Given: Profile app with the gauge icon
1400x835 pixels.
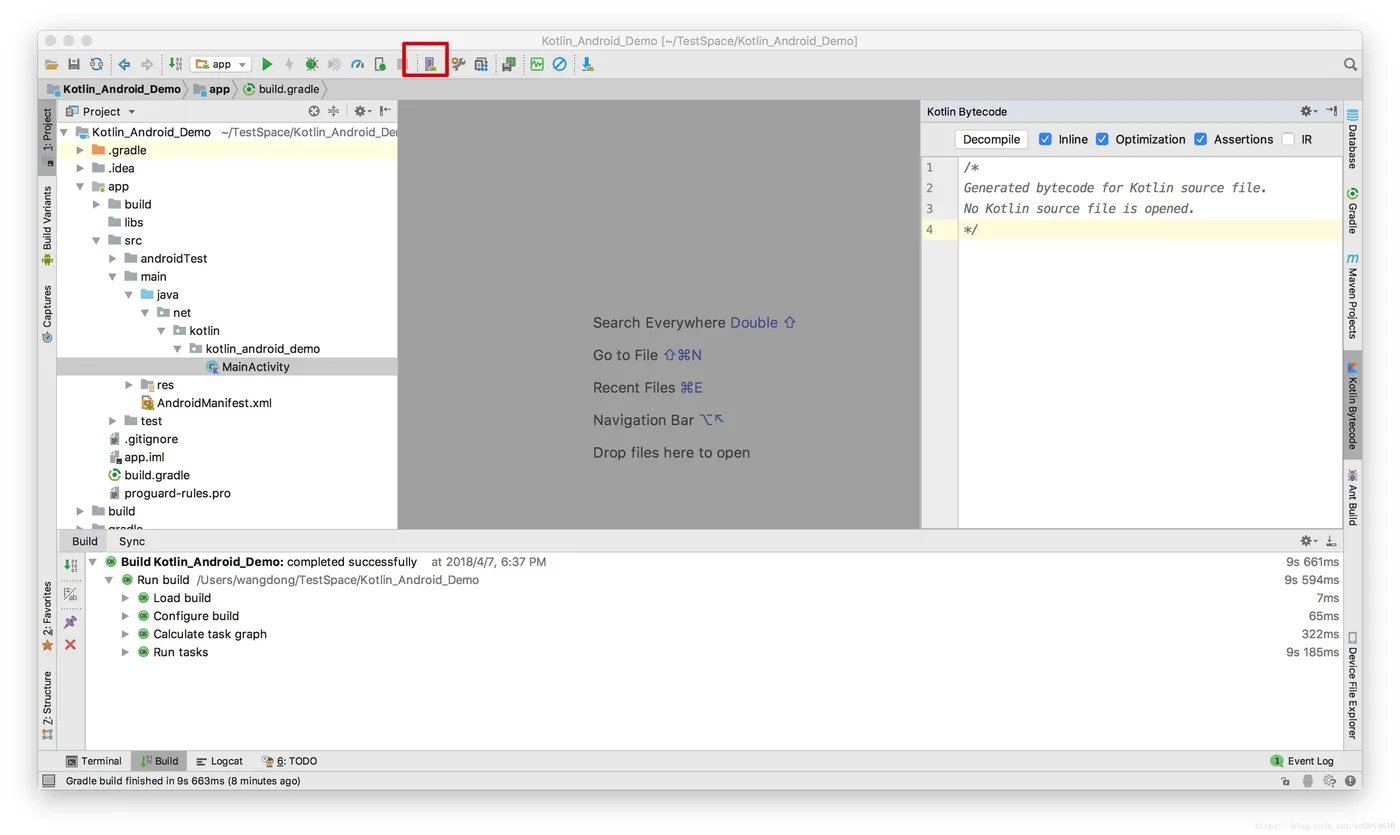Looking at the screenshot, I should coord(357,64).
